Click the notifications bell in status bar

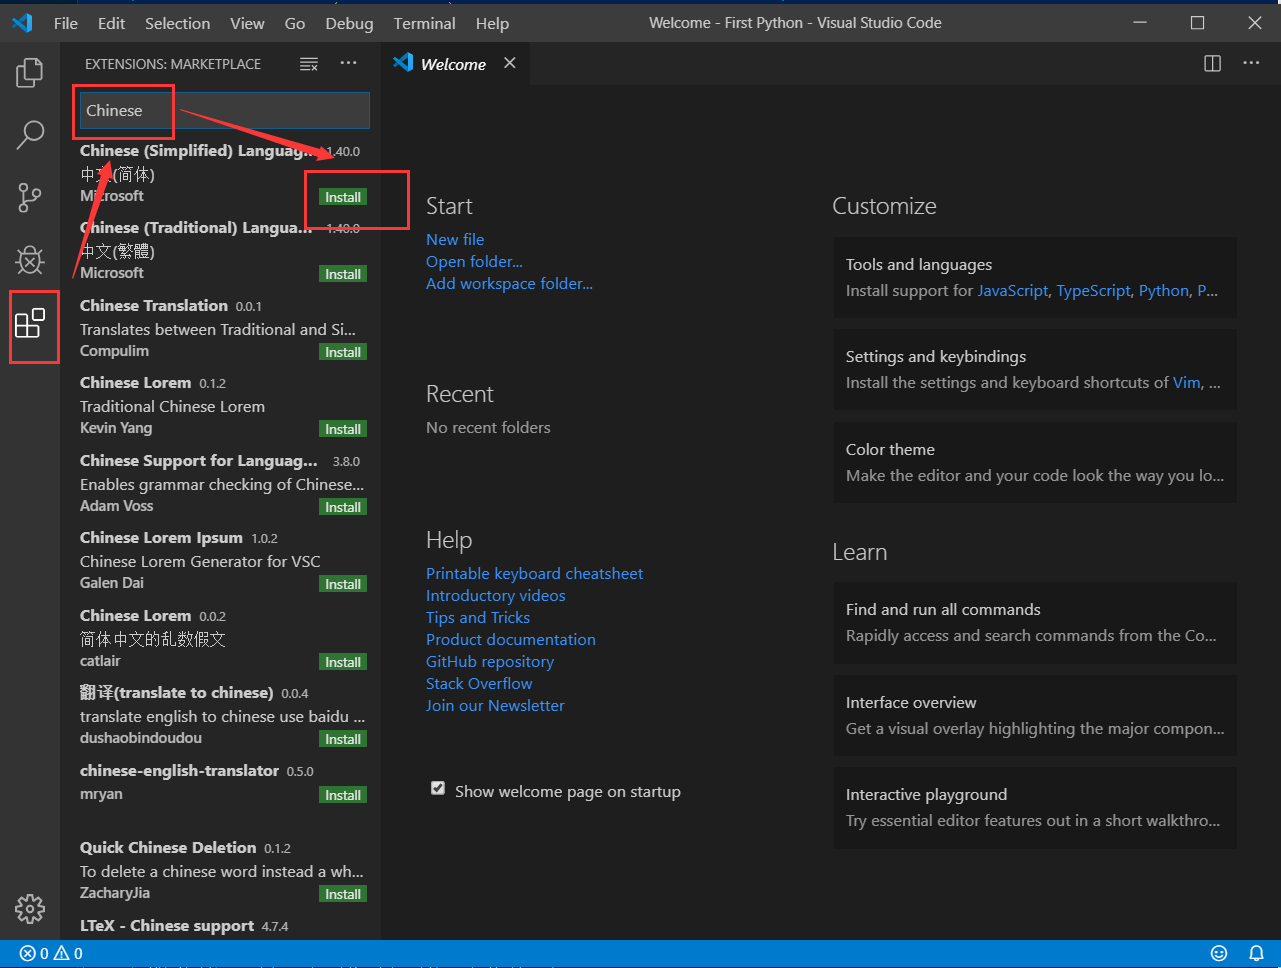1256,953
